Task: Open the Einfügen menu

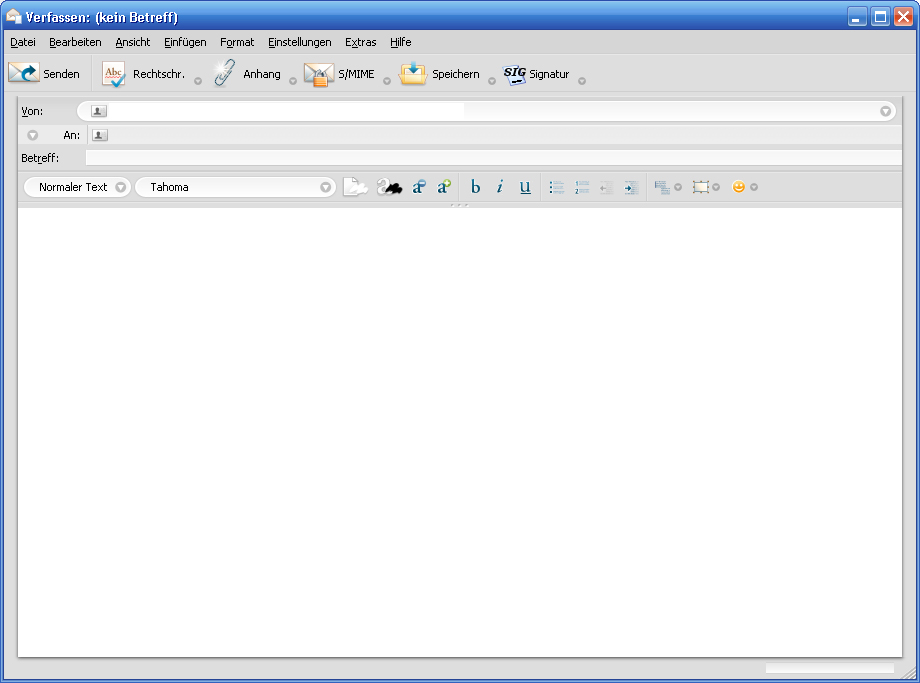Action: (185, 42)
